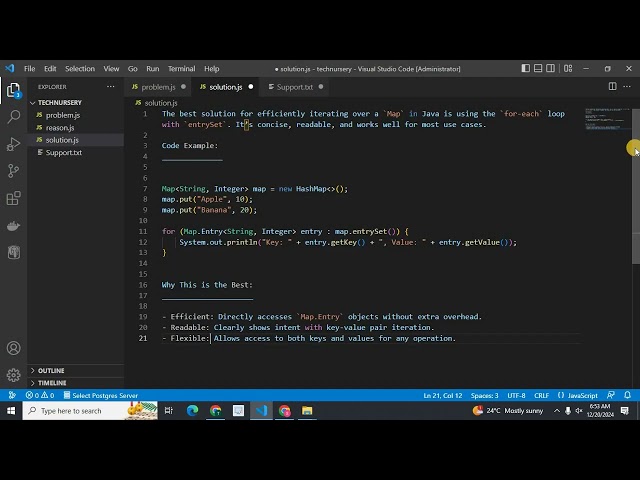Click Select Postgres Server in status bar
Screen dimensions: 640x480
[100, 395]
